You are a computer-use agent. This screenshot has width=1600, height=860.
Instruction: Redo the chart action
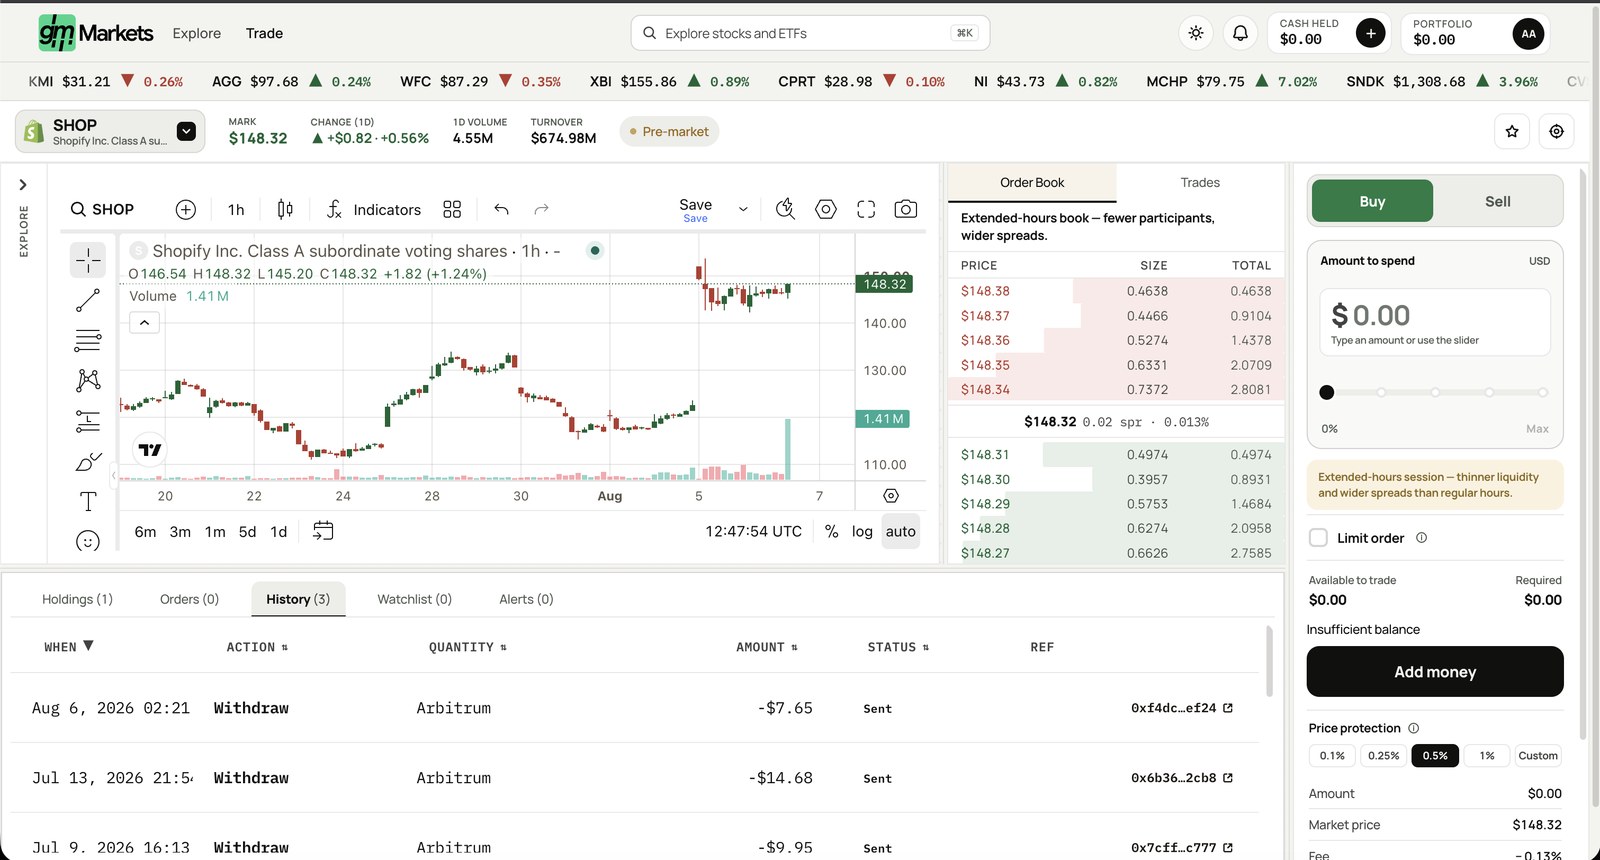[x=541, y=209]
